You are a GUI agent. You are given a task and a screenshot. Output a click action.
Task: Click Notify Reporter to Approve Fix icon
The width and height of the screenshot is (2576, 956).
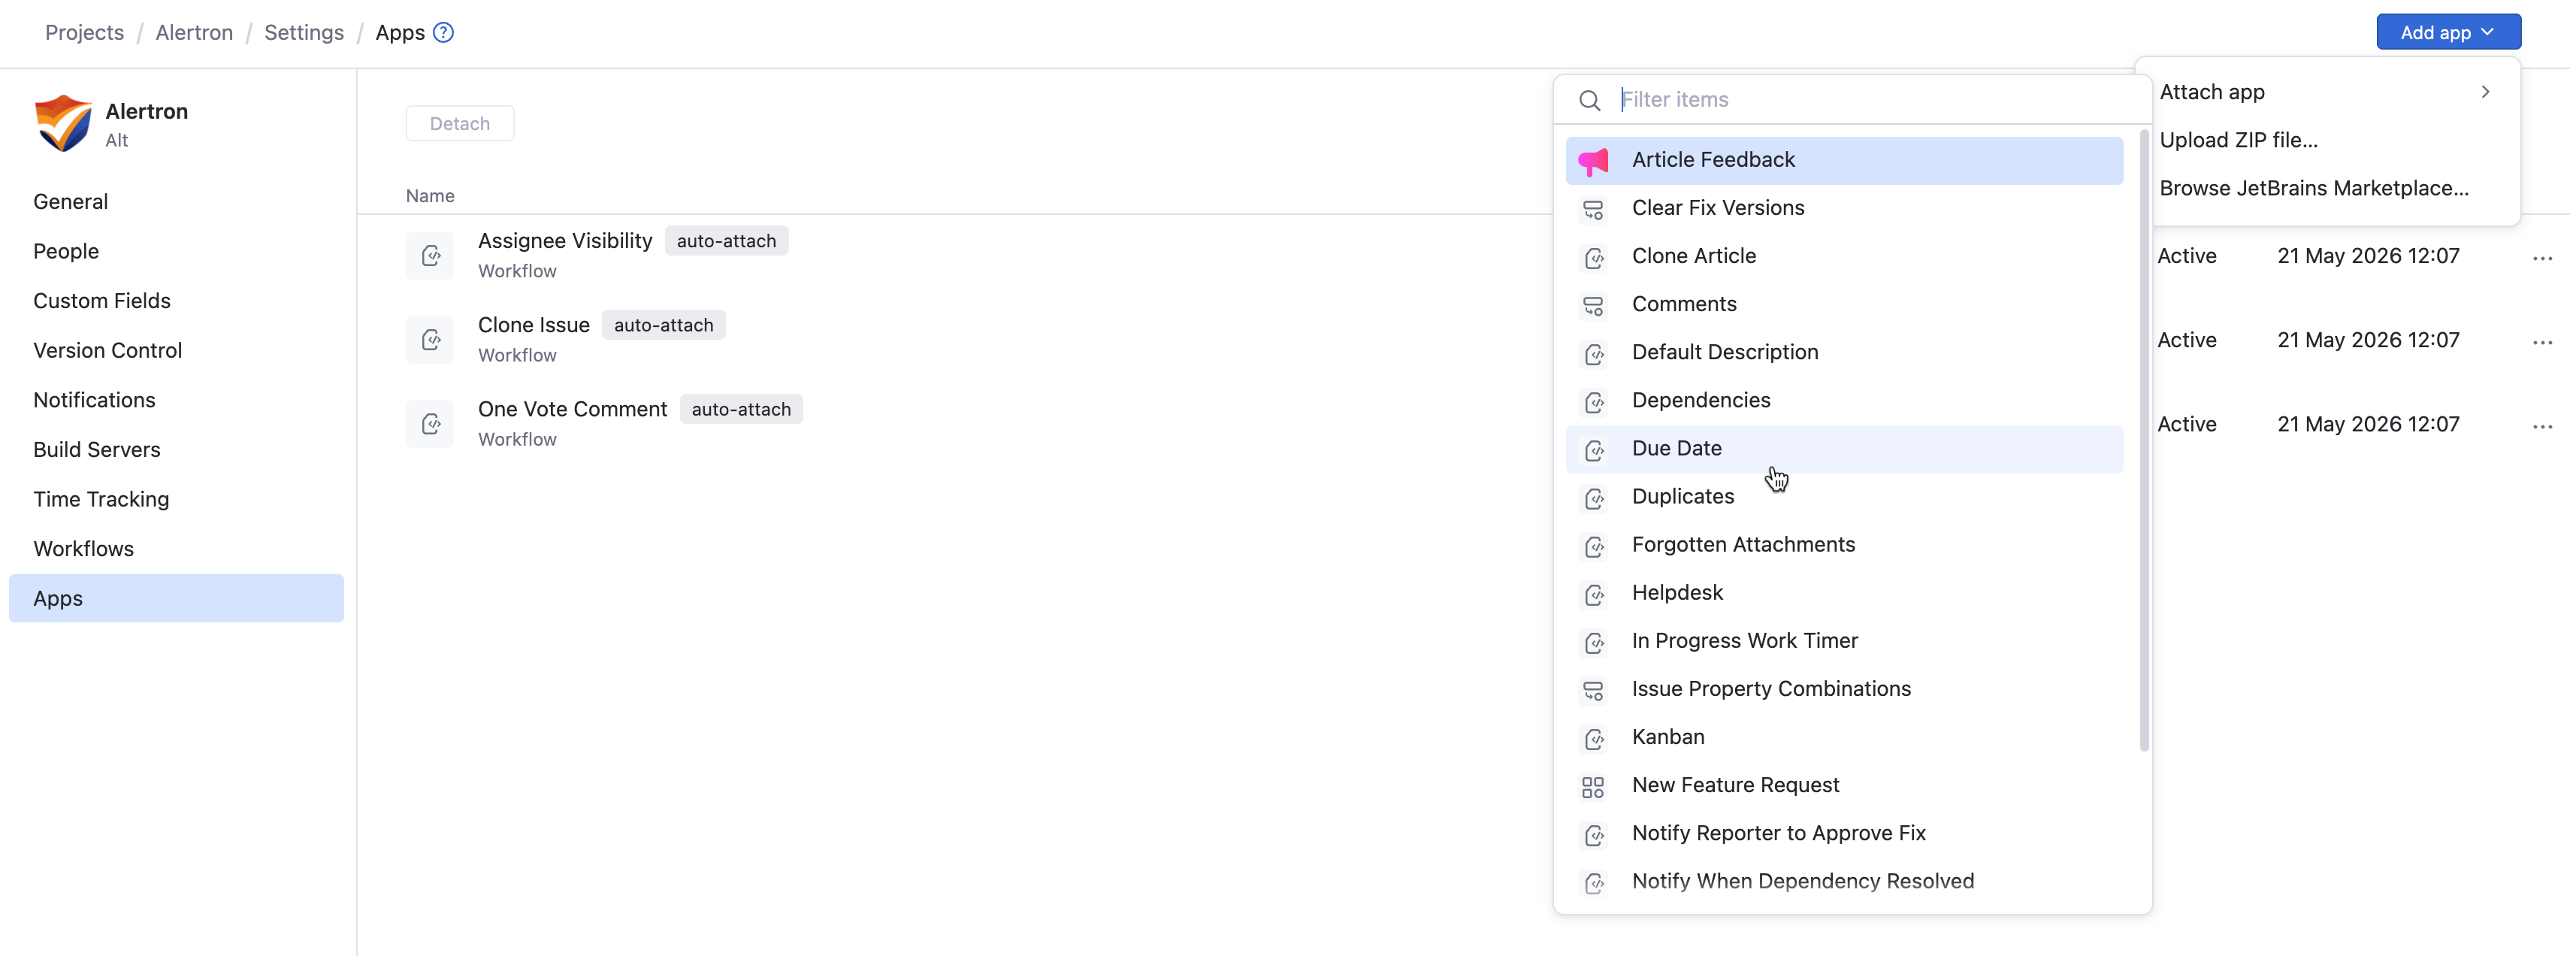[x=1593, y=834]
